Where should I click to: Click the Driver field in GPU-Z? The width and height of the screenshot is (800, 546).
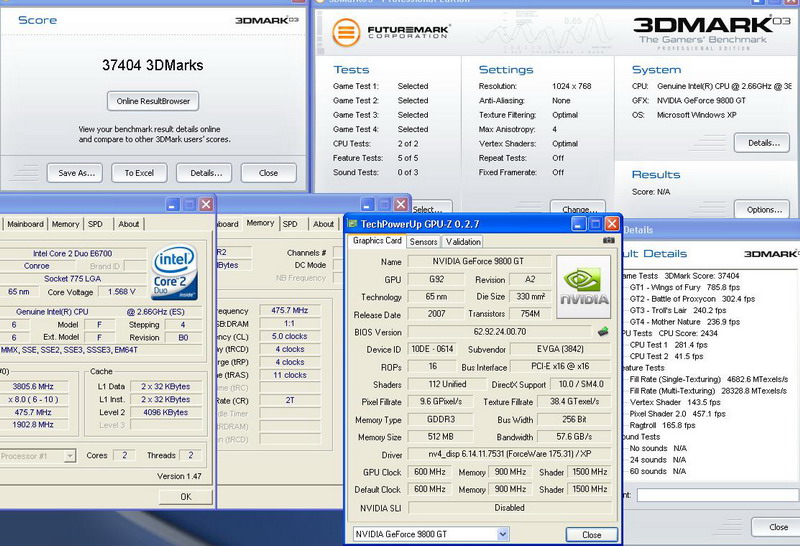click(x=509, y=454)
